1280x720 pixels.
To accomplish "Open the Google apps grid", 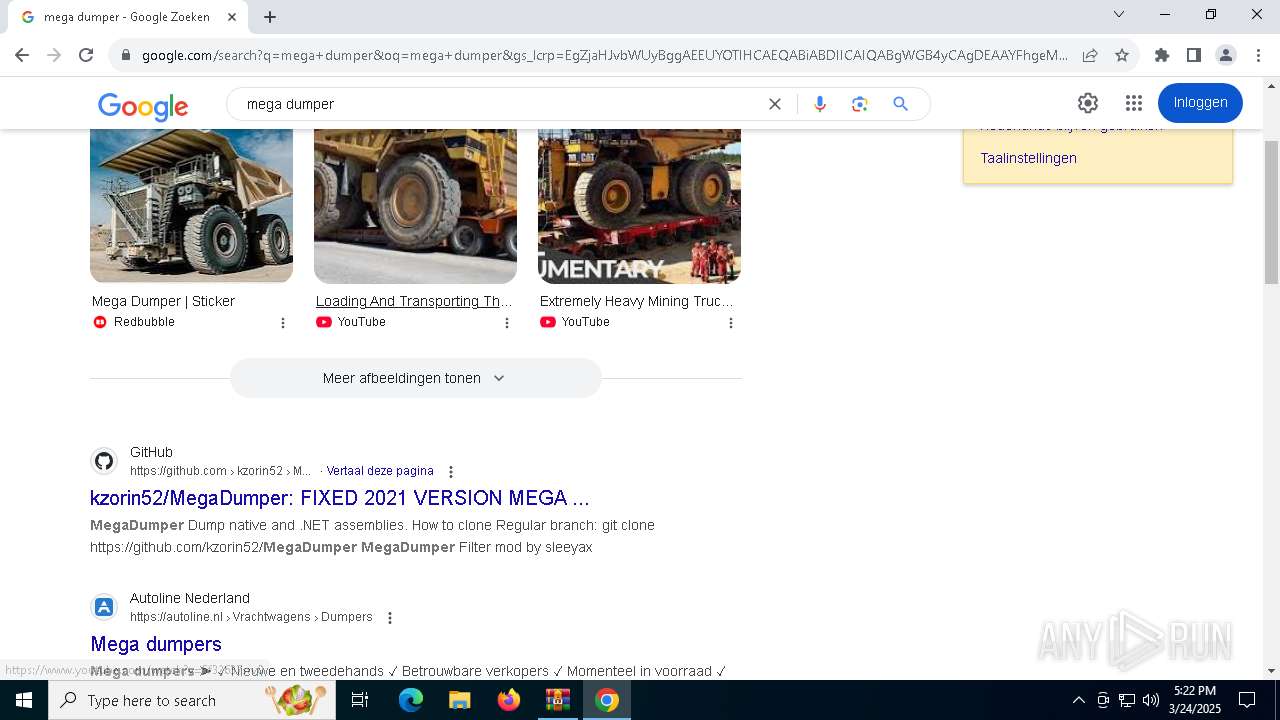I will [1133, 103].
